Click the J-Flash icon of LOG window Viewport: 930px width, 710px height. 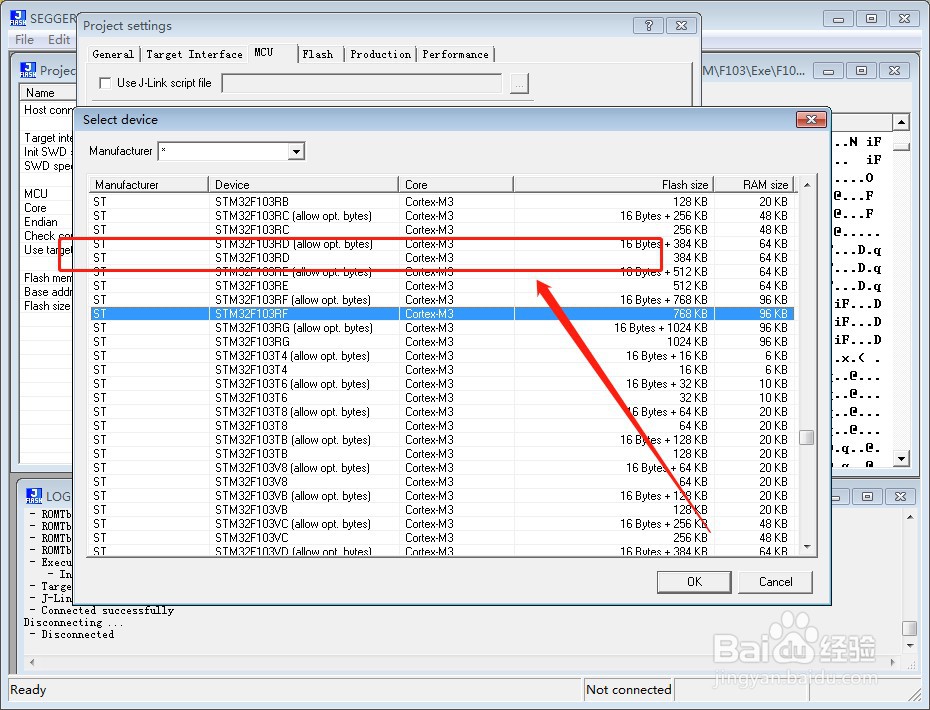(x=34, y=496)
